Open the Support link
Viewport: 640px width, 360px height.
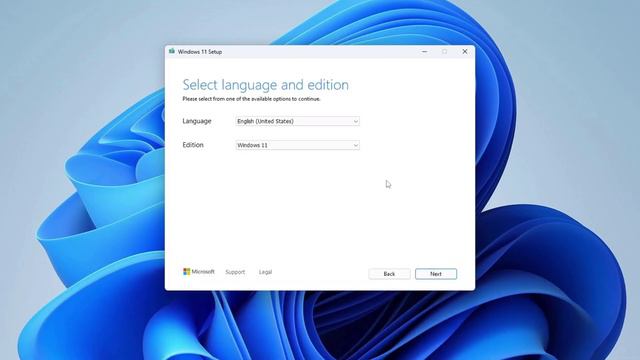235,272
